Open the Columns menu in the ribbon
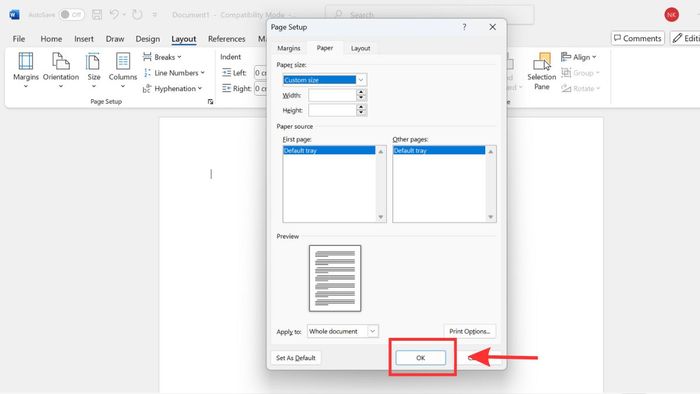This screenshot has height=394, width=700. click(123, 70)
